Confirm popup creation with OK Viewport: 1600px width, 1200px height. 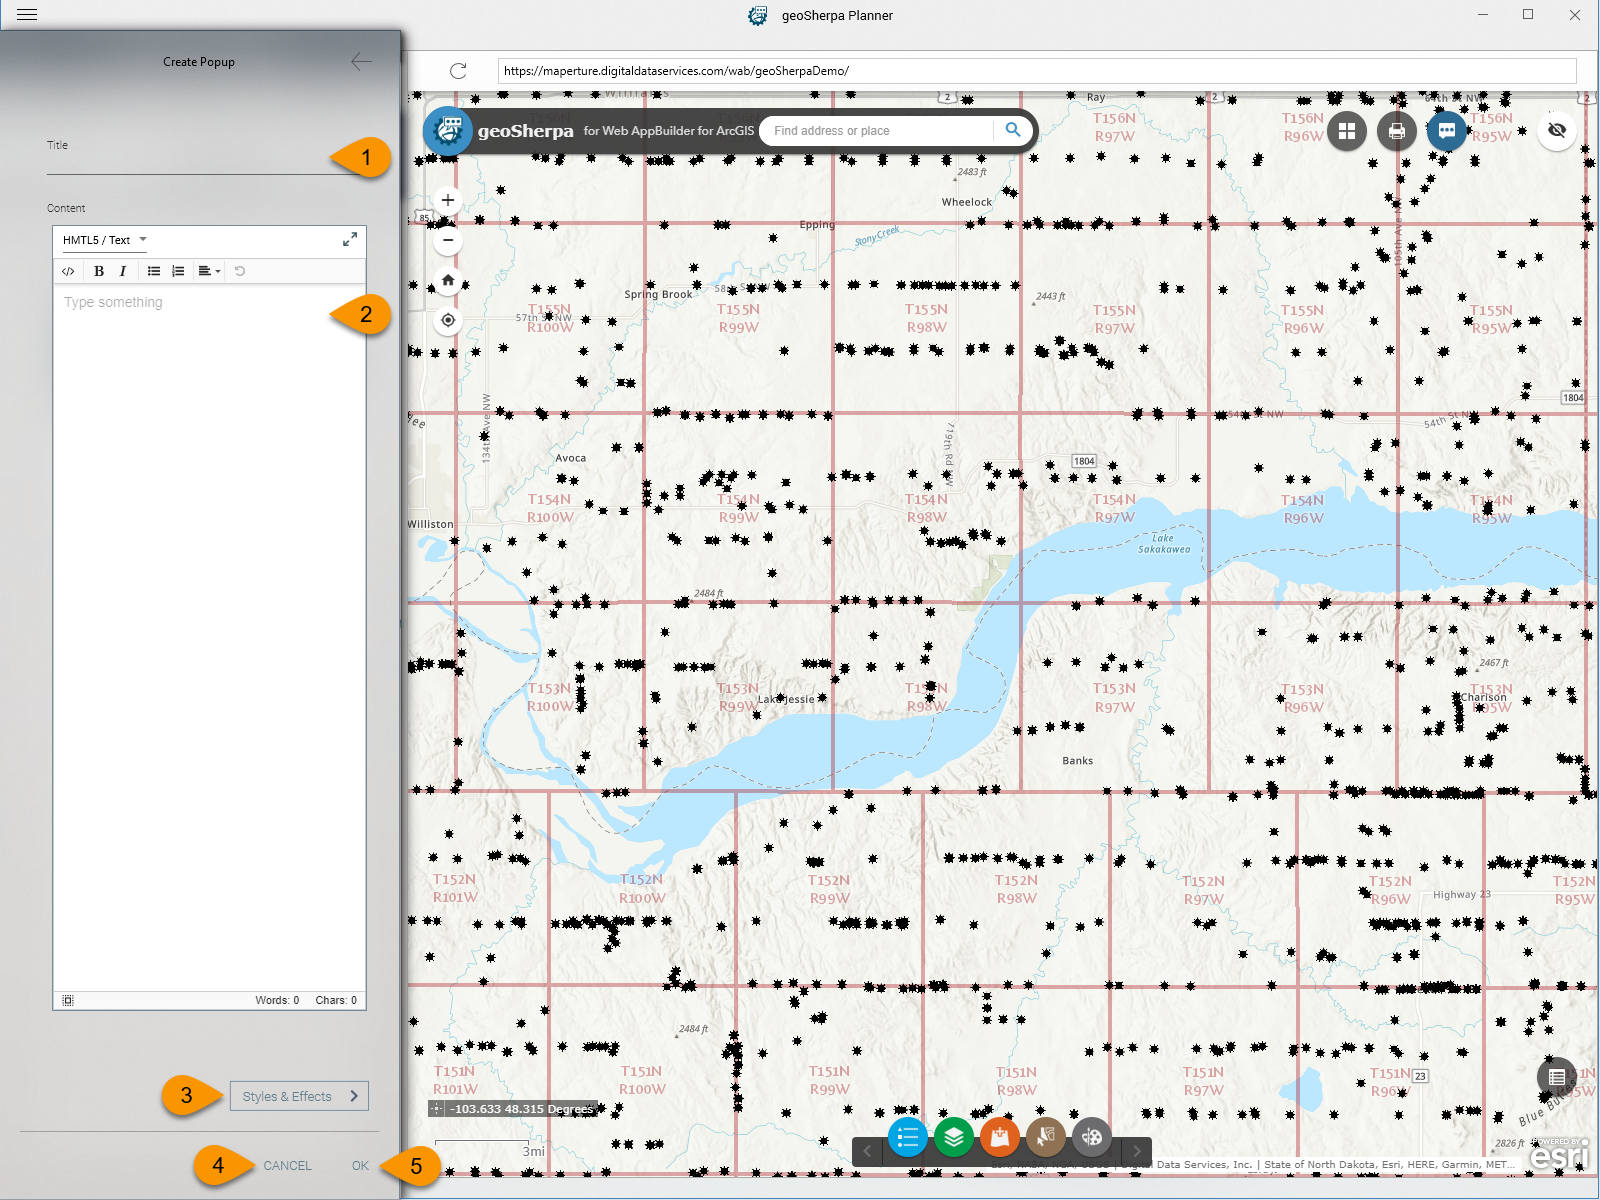[360, 1166]
